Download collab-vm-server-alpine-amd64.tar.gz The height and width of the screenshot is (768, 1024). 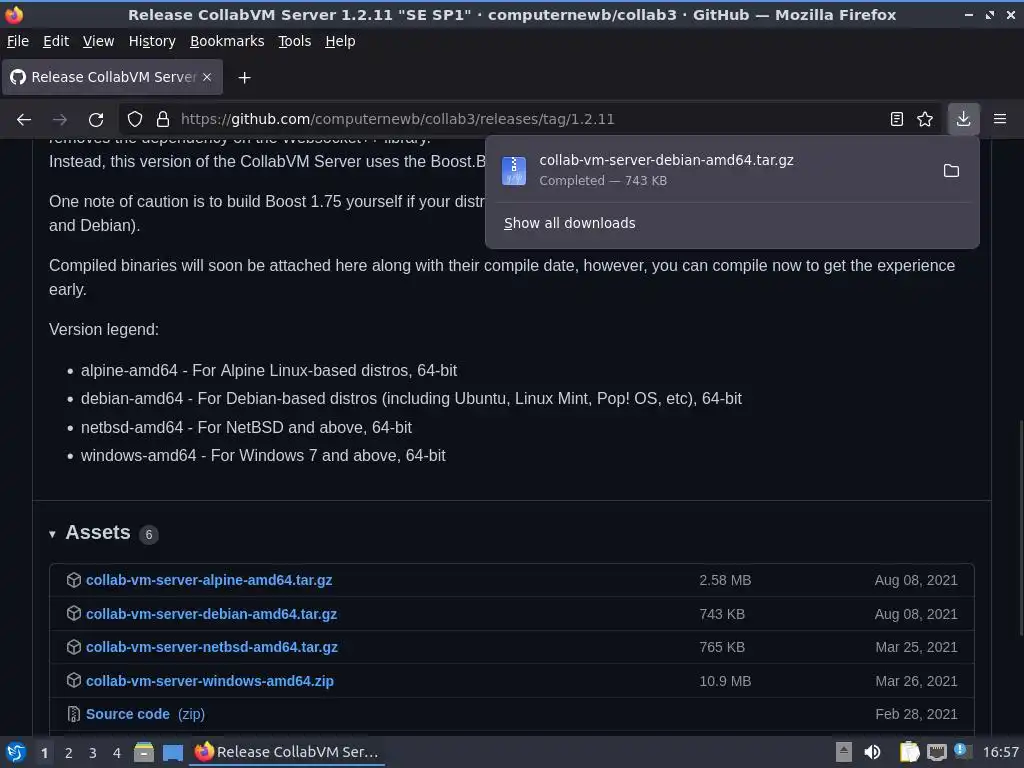pyautogui.click(x=209, y=580)
